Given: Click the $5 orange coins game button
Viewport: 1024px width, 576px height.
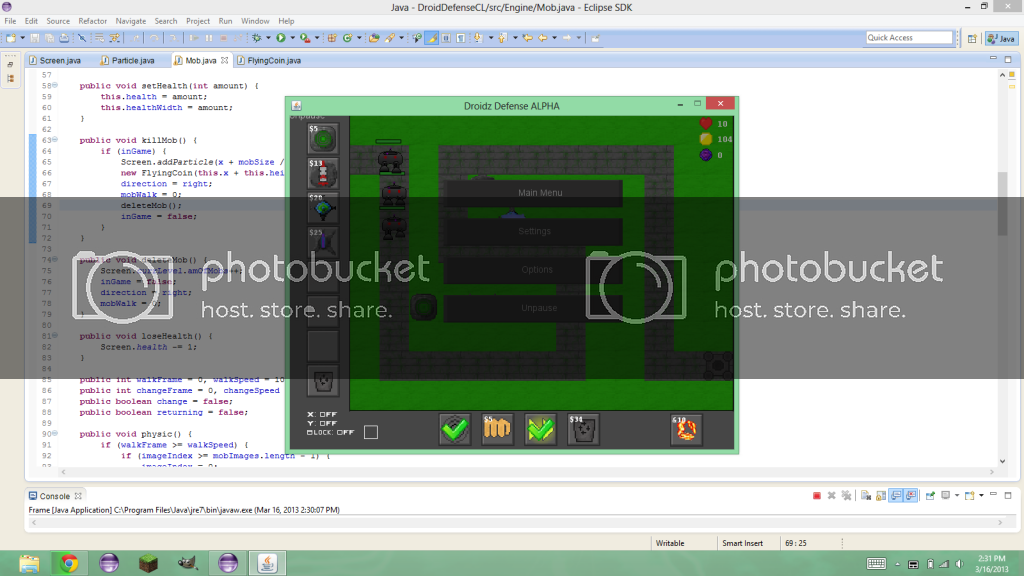Looking at the screenshot, I should [x=497, y=429].
